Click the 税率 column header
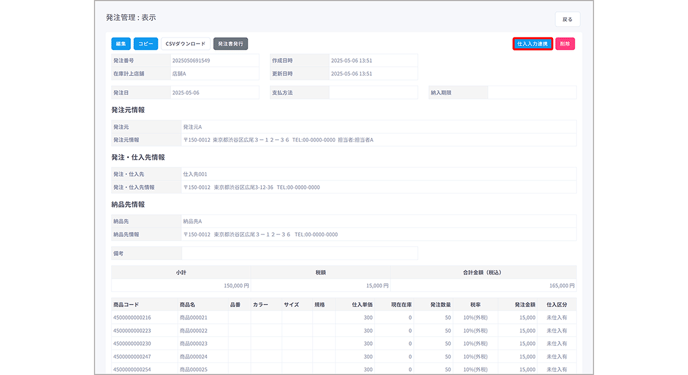Screen dimensions: 688x375 [476, 304]
